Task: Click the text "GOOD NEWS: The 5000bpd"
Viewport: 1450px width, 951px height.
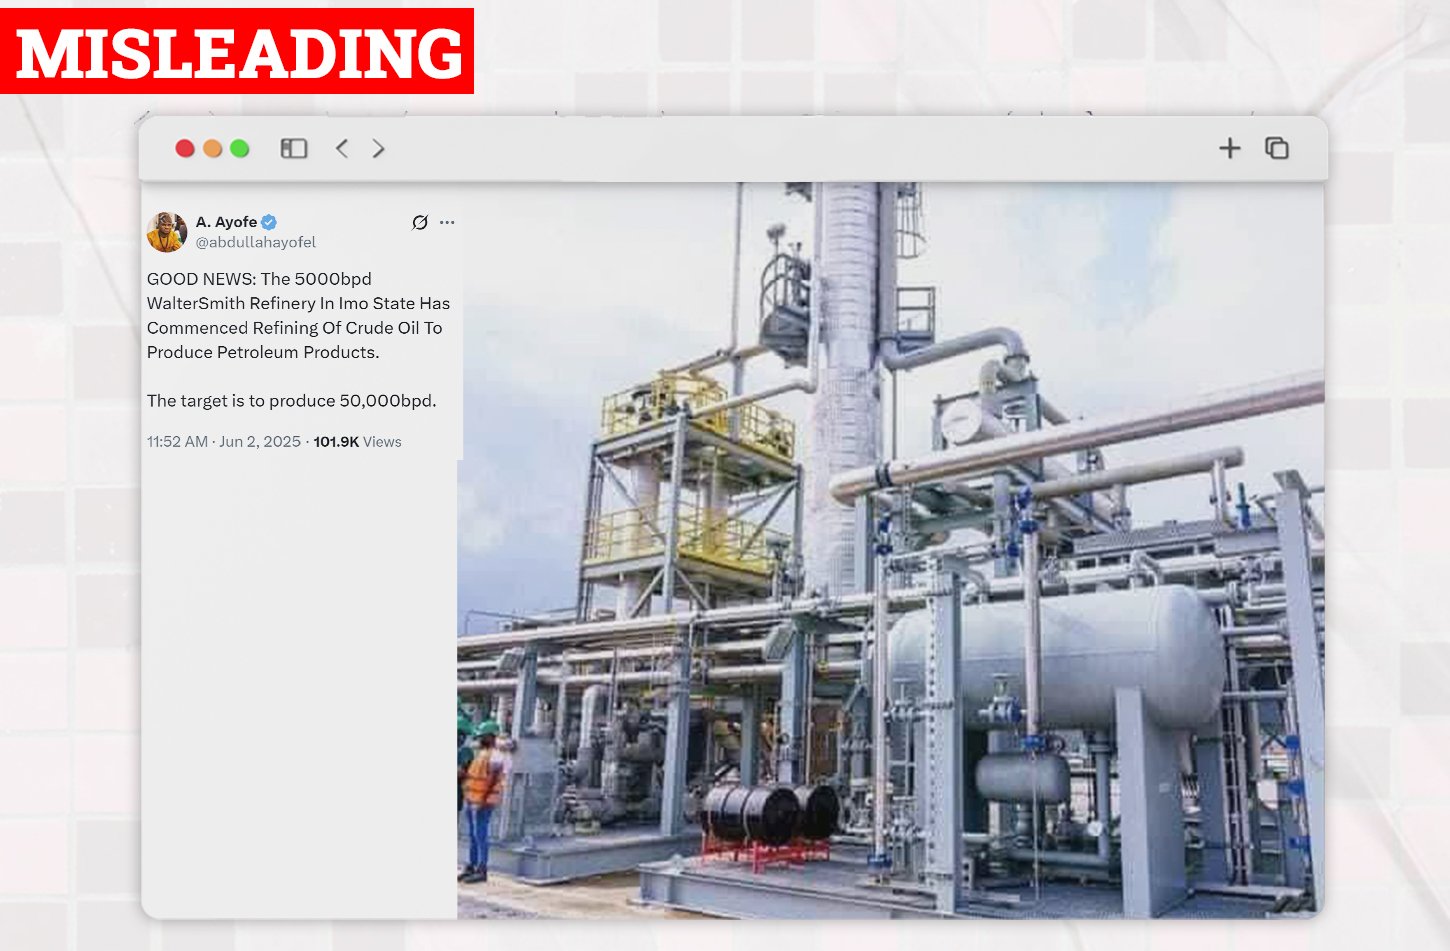Action: [x=259, y=279]
